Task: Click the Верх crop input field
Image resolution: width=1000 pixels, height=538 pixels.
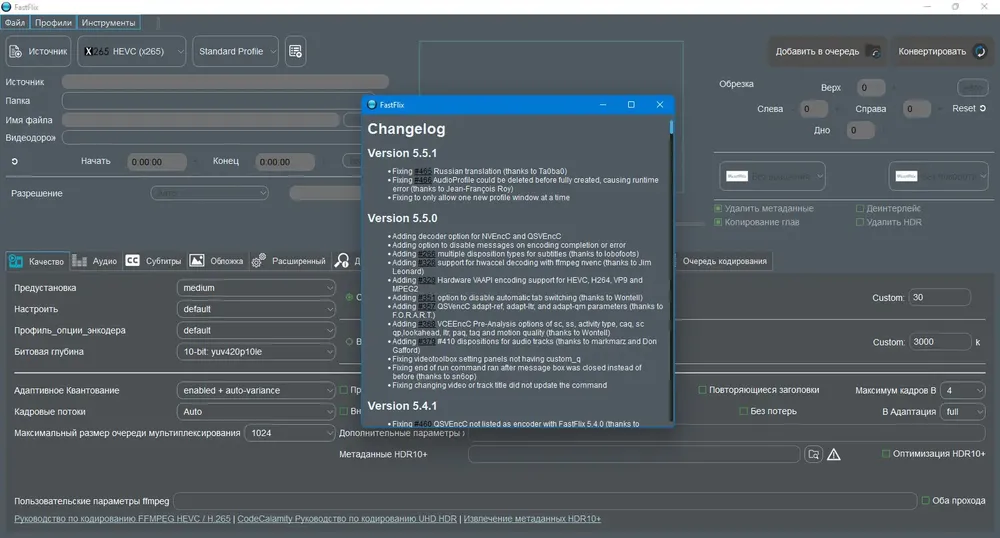Action: [x=871, y=87]
